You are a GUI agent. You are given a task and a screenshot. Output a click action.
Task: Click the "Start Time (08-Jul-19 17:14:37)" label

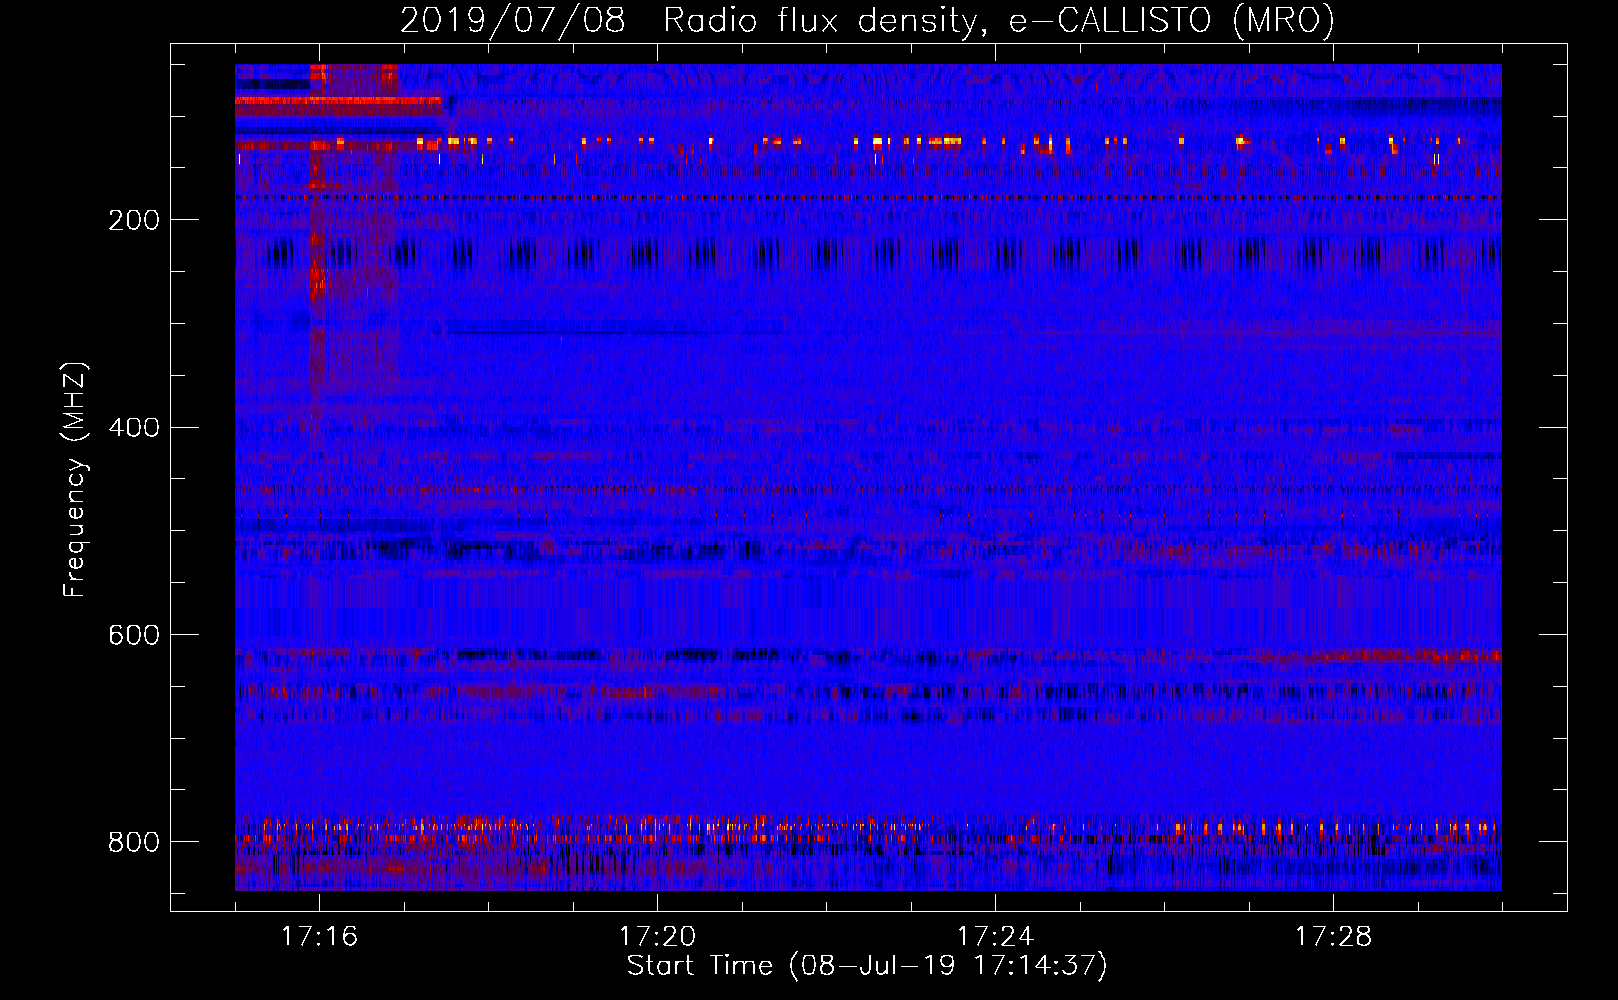tap(867, 966)
